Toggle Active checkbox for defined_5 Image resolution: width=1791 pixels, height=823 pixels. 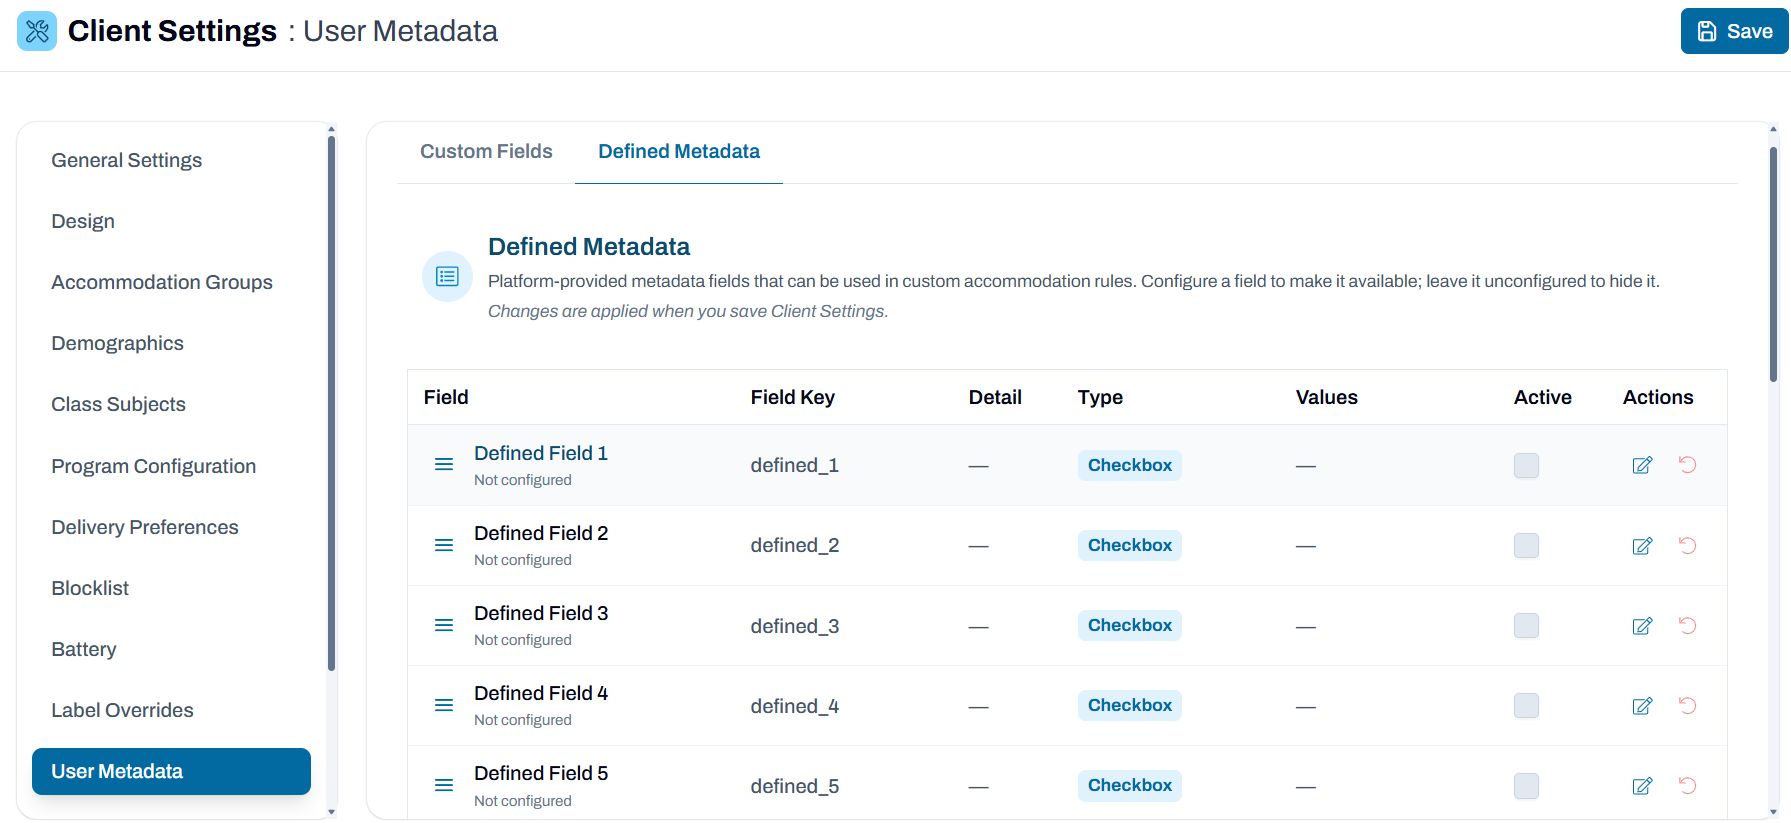pyautogui.click(x=1526, y=785)
